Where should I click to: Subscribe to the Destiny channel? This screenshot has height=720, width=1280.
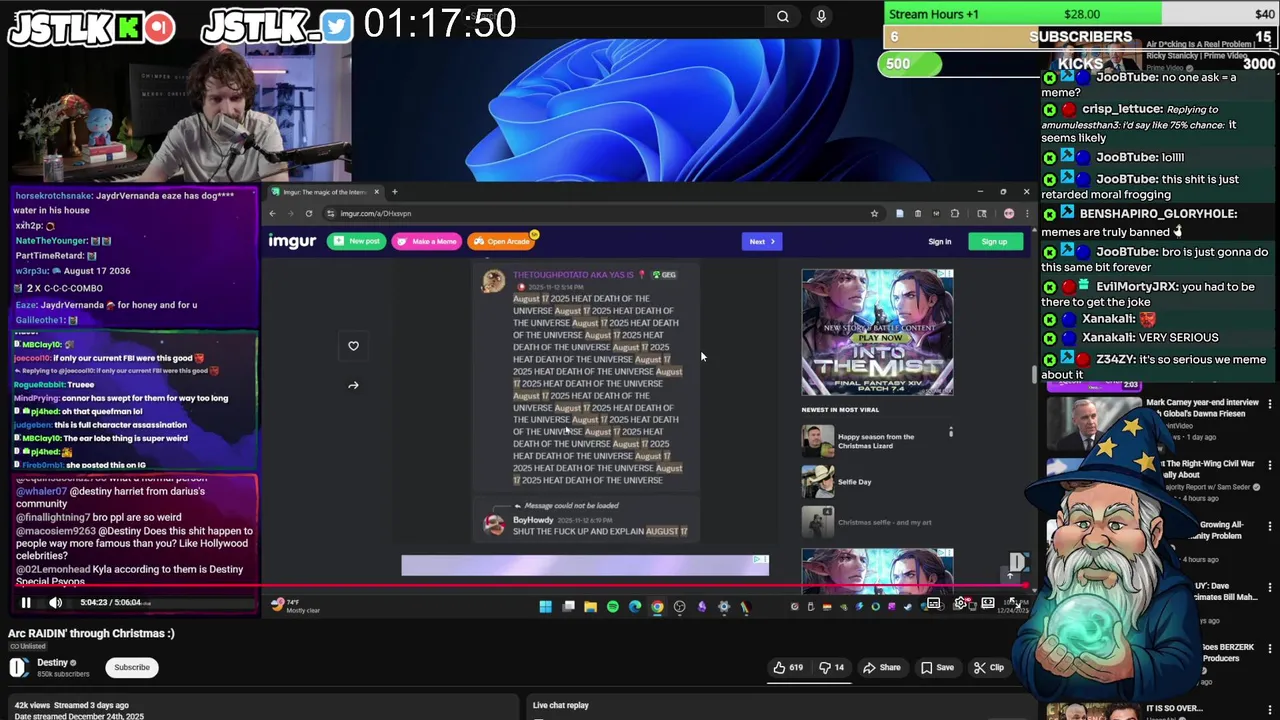pyautogui.click(x=132, y=667)
